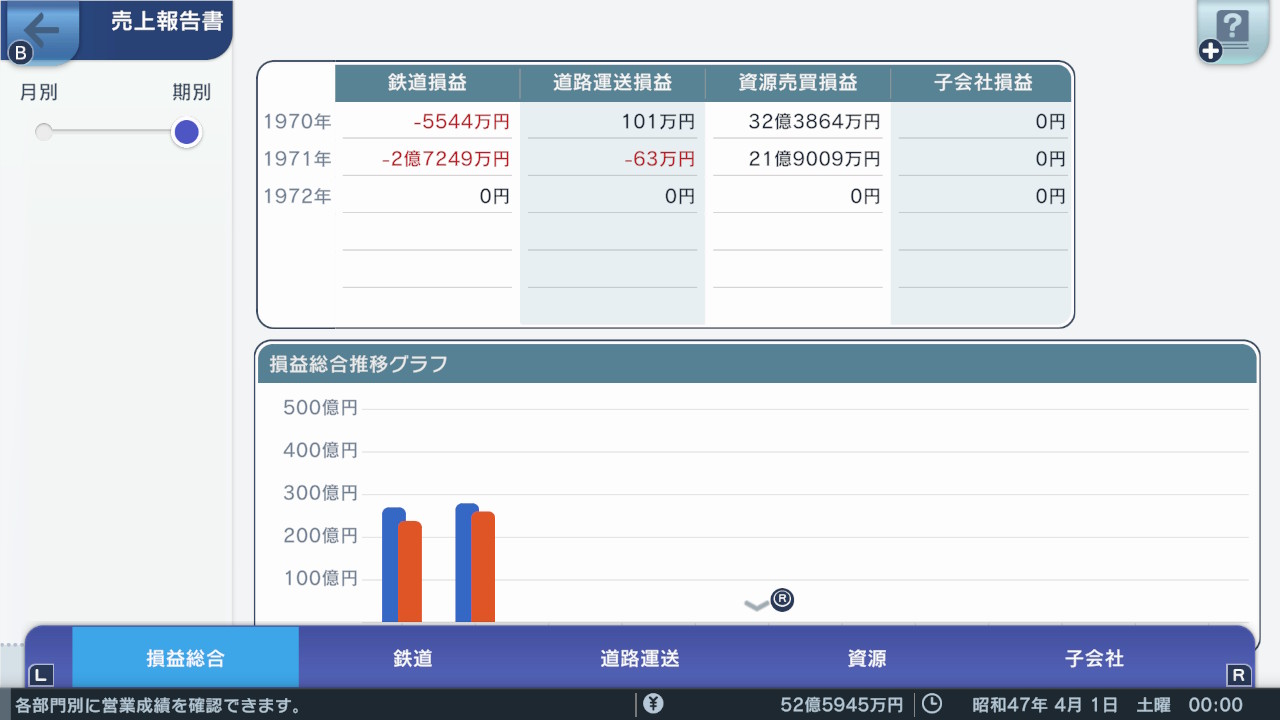Click the L shoulder button icon
1280x720 pixels.
click(40, 674)
